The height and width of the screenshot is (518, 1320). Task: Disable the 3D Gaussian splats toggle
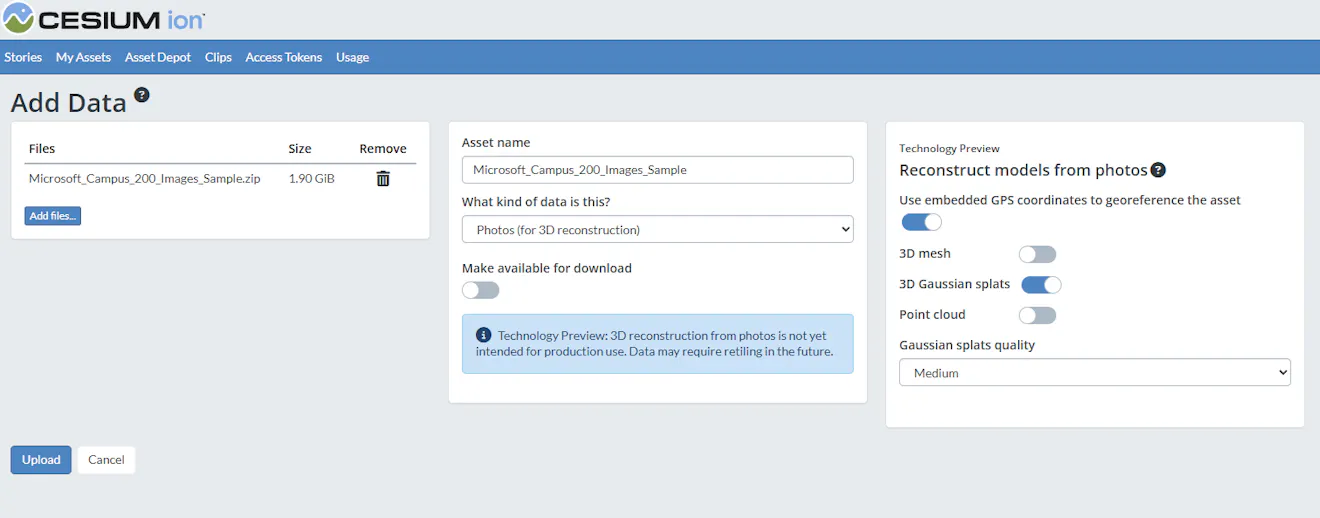[1040, 285]
